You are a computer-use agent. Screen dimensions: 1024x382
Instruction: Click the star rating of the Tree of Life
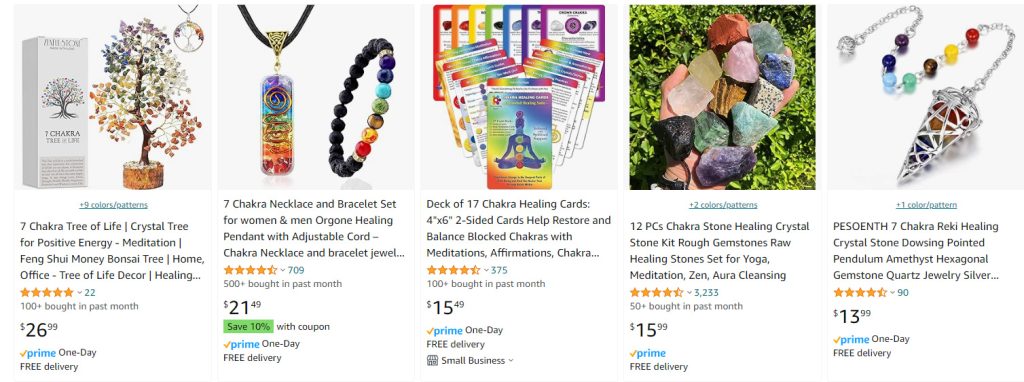coord(47,293)
